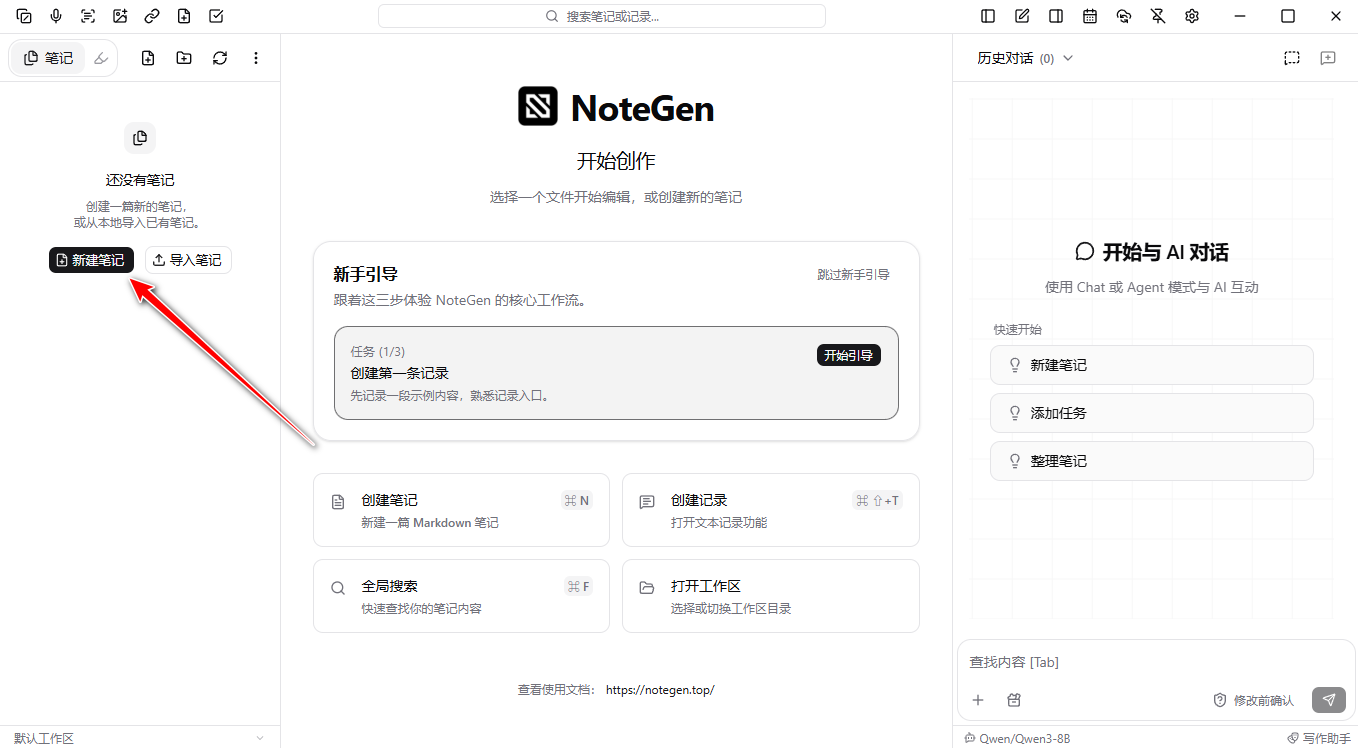Click the file-plus icon in the top toolbar
1358x748 pixels.
(184, 16)
